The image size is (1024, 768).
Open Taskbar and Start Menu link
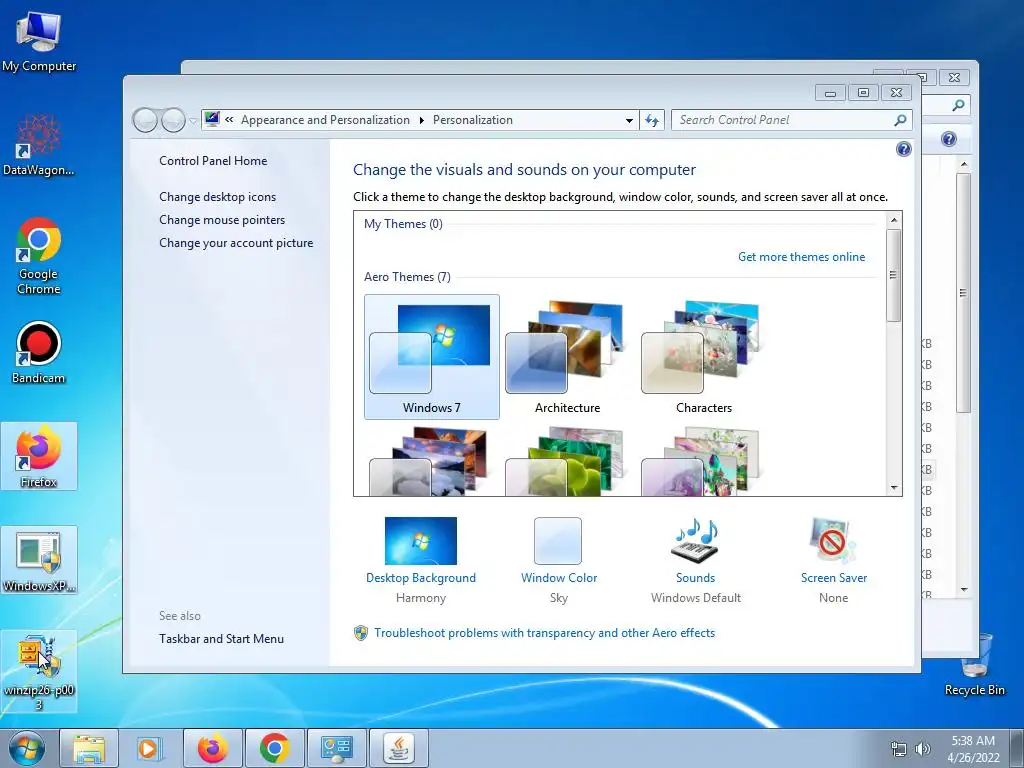point(221,639)
